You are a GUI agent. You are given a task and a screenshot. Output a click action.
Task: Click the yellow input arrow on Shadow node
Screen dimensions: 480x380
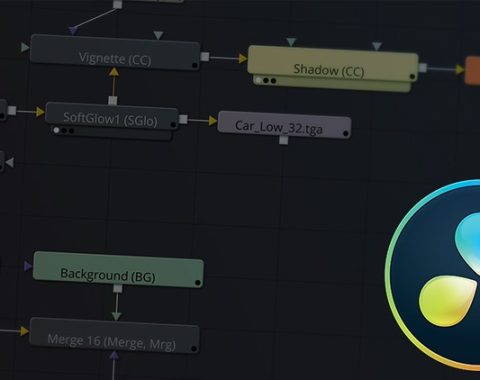point(243,59)
